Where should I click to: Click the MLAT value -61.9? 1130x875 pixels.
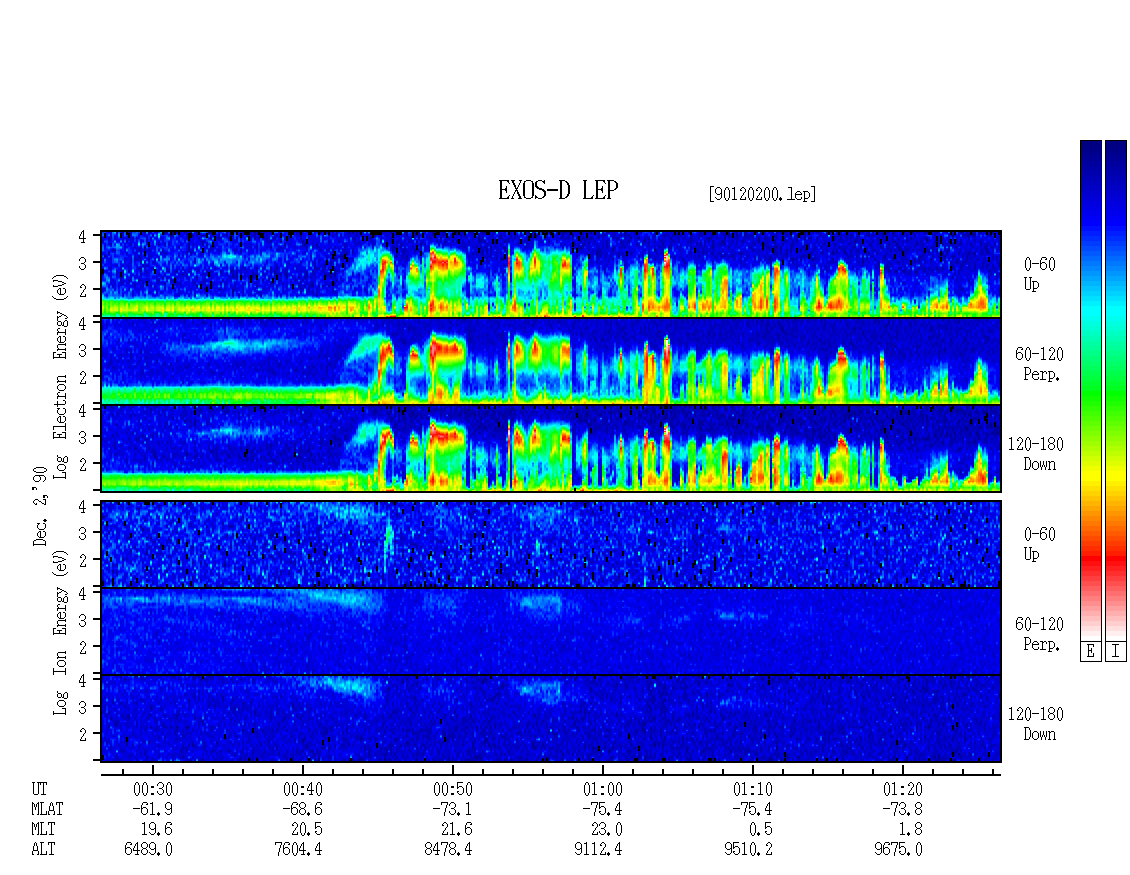(153, 809)
